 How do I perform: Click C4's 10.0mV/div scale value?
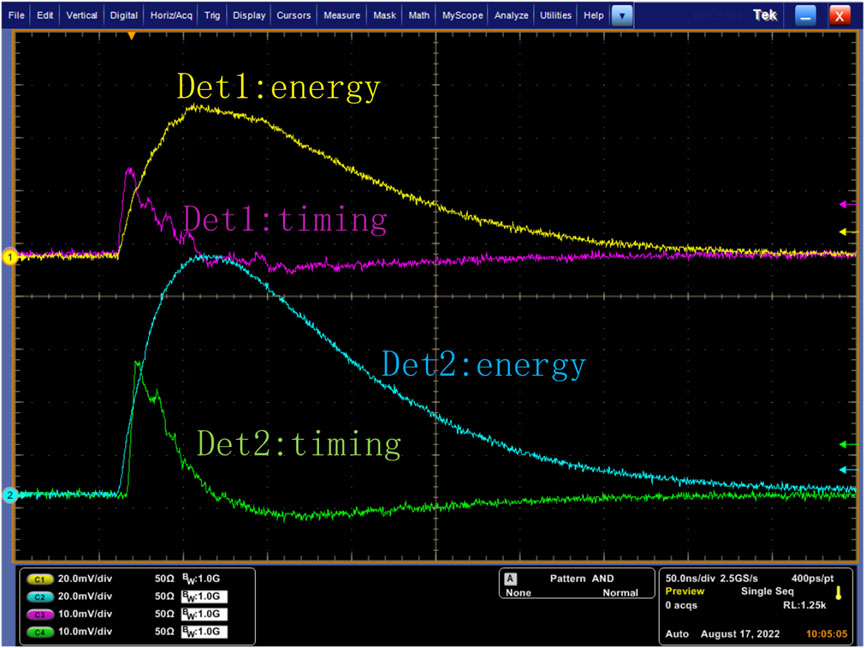pos(85,631)
